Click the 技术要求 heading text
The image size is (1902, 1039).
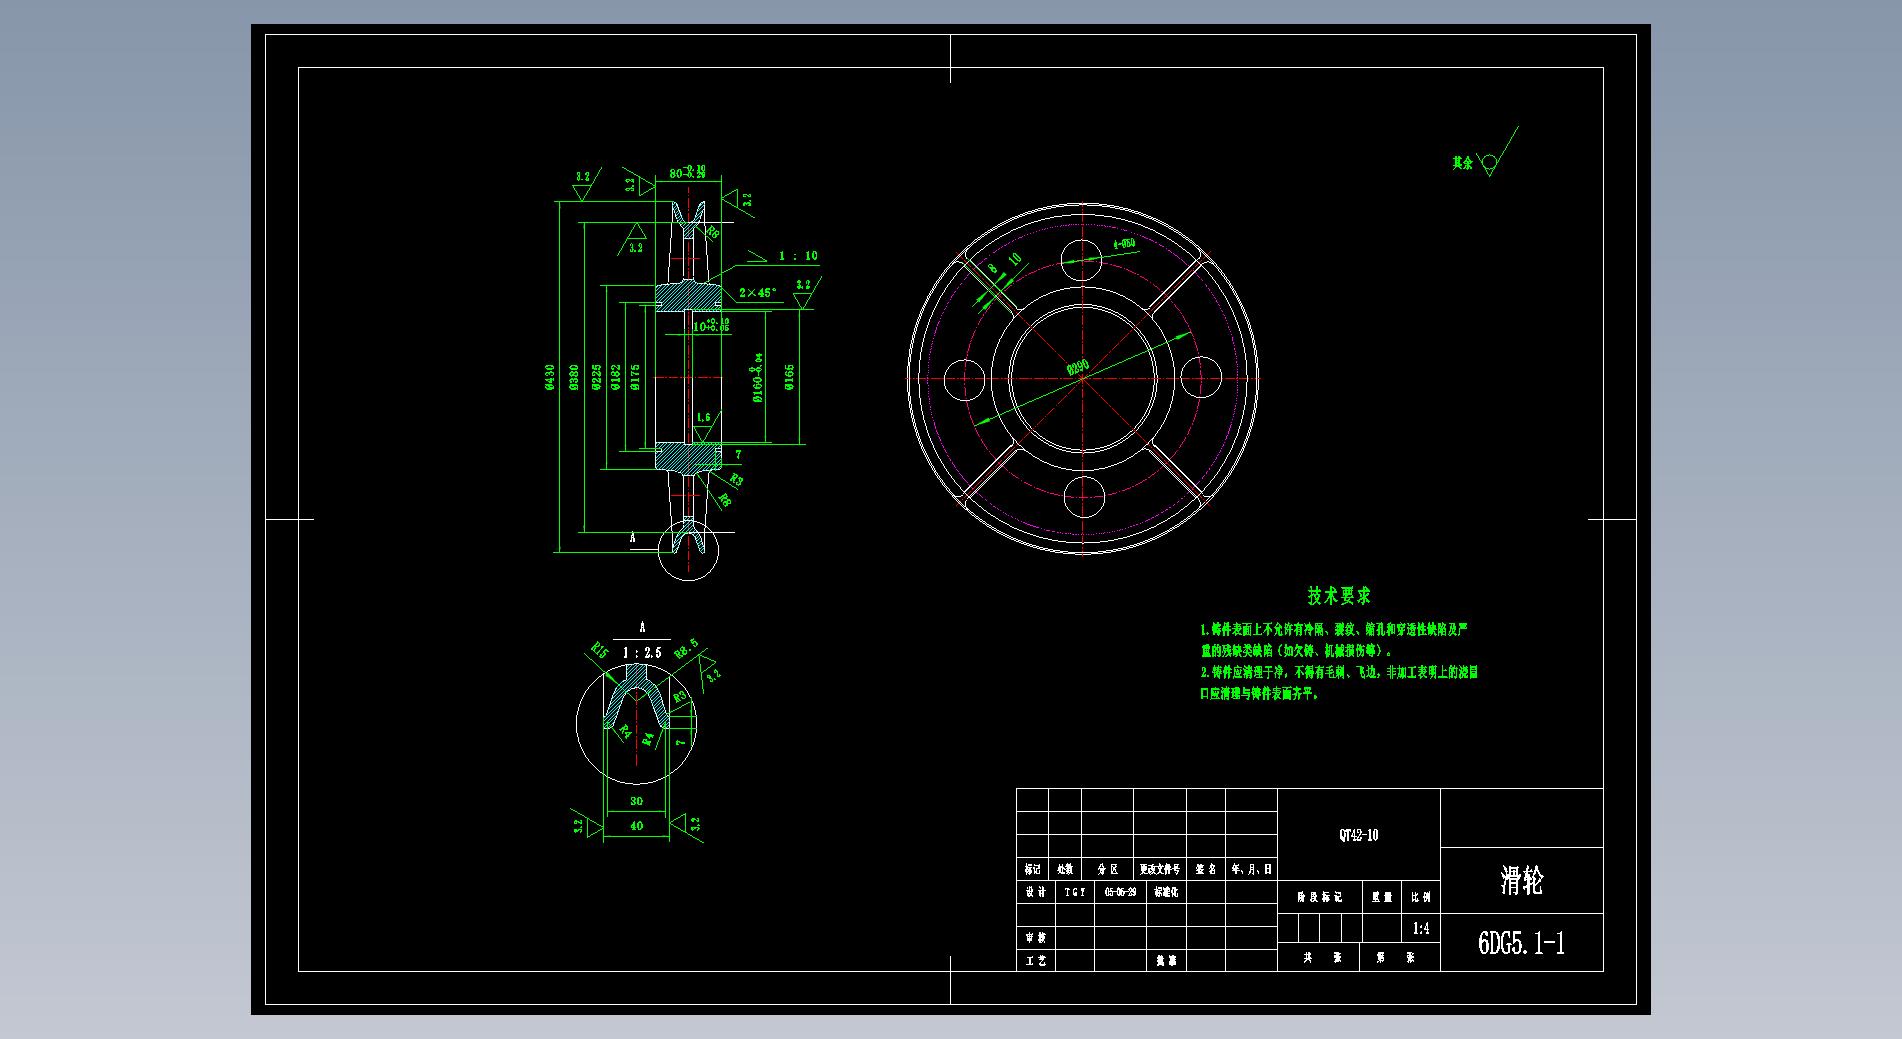coord(1339,596)
